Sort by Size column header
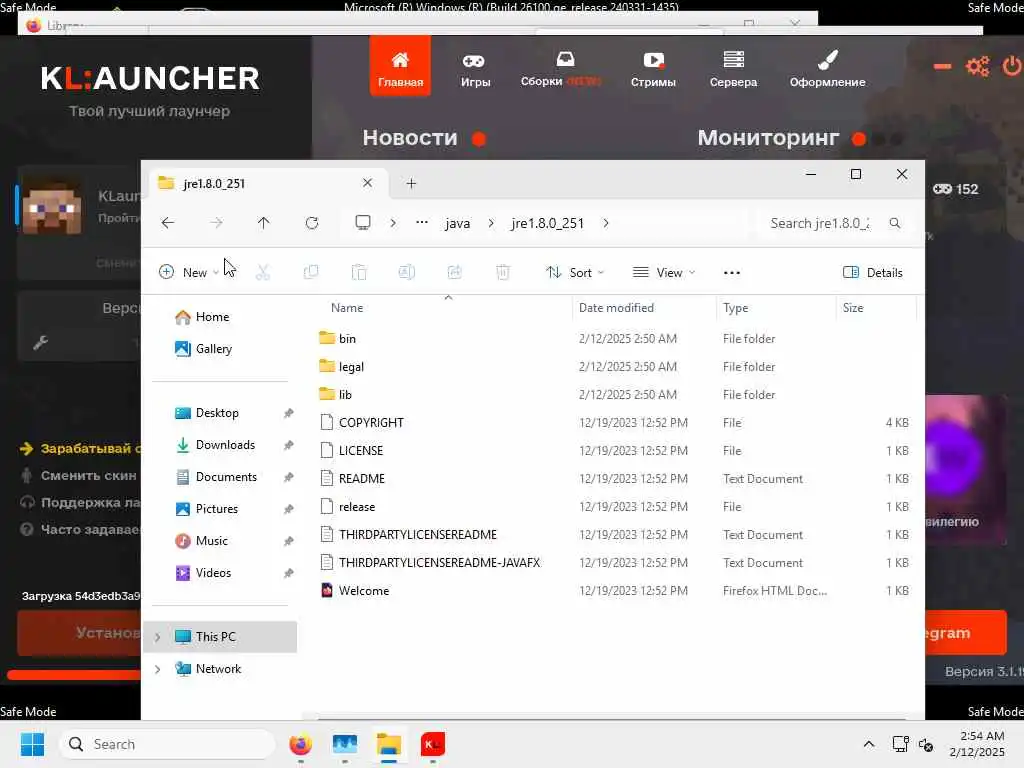Image resolution: width=1024 pixels, height=768 pixels. pyautogui.click(x=853, y=308)
